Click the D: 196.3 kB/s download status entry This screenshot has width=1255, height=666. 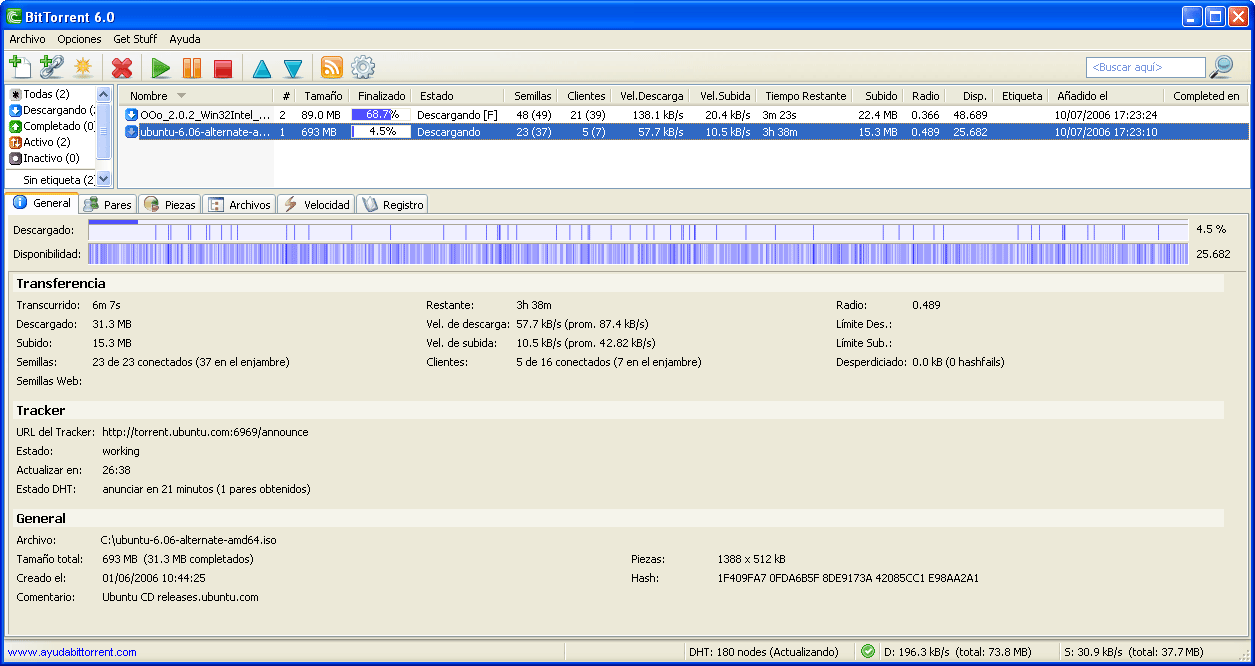pyautogui.click(x=959, y=652)
